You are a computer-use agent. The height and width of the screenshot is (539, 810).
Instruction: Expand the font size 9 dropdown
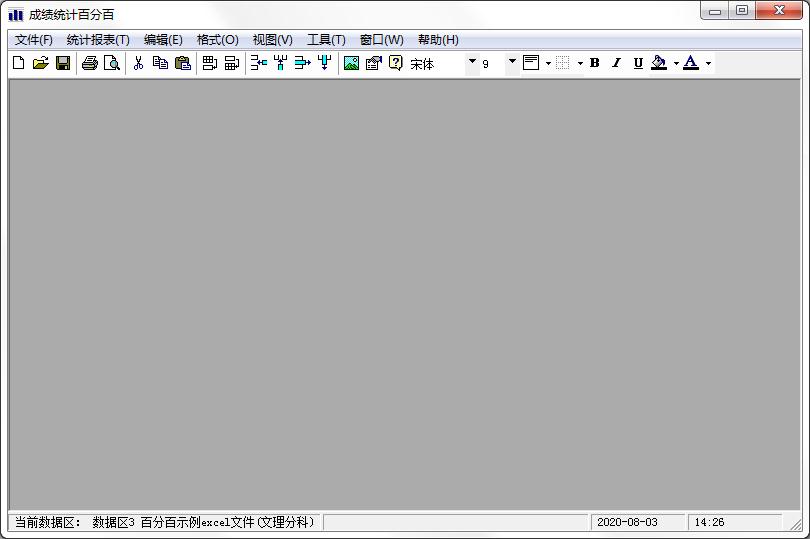tap(512, 63)
